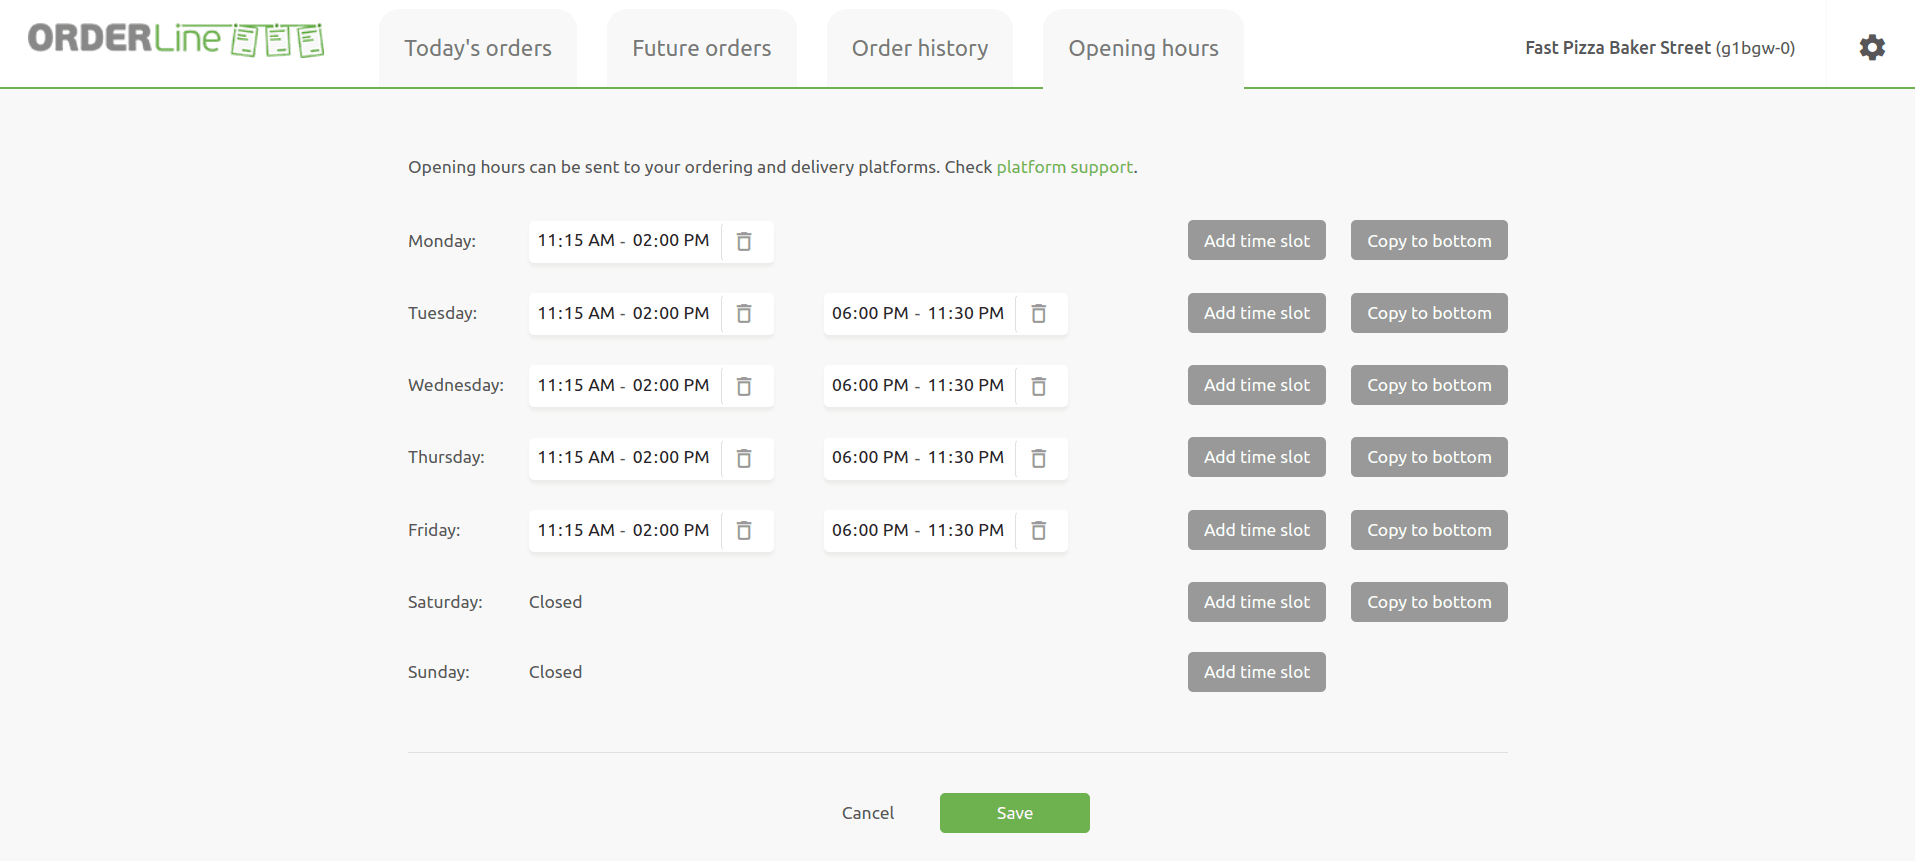Remove Tuesday's 06:00 PM evening slot

click(1039, 314)
